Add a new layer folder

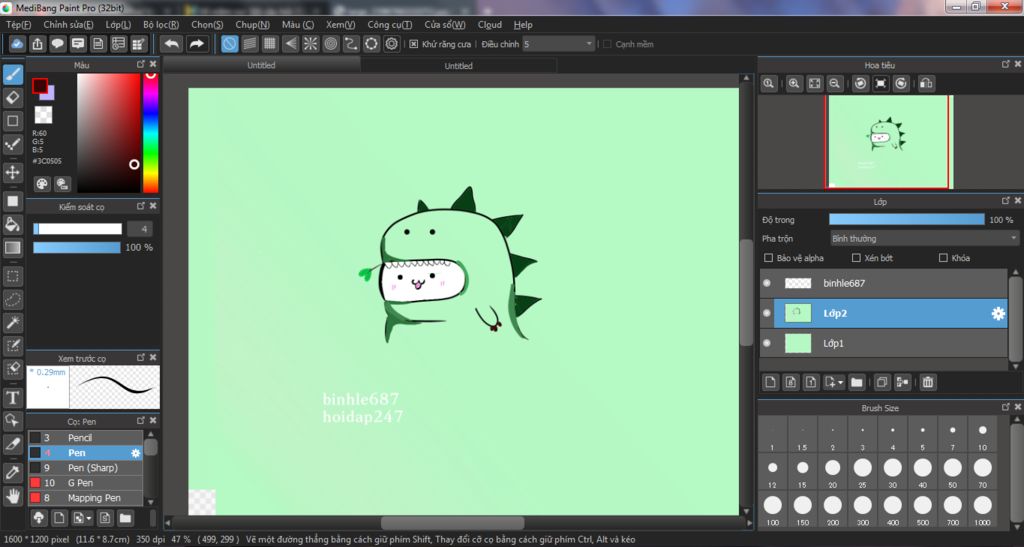[x=857, y=383]
